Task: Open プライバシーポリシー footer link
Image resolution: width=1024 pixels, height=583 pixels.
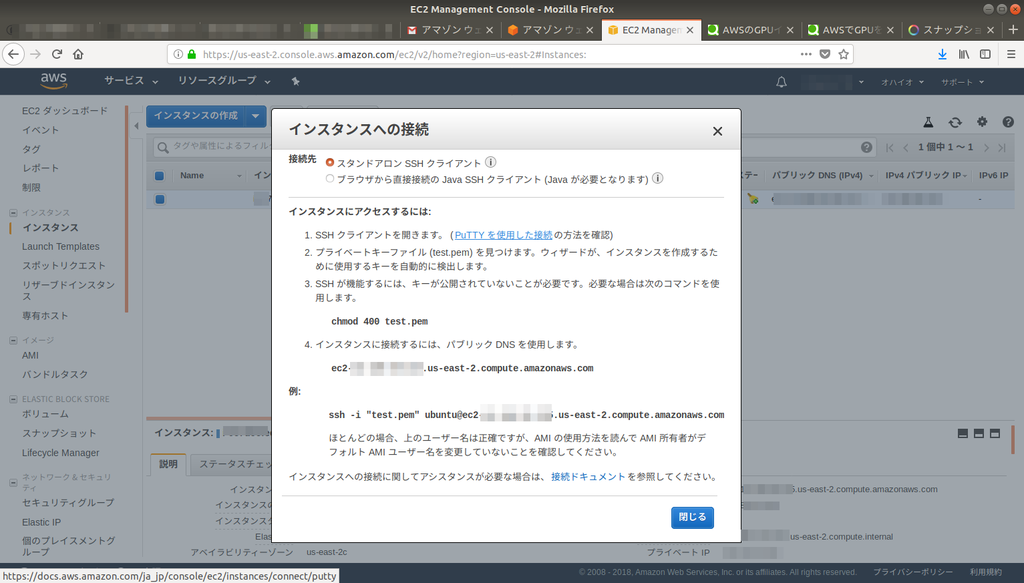Action: (x=912, y=572)
